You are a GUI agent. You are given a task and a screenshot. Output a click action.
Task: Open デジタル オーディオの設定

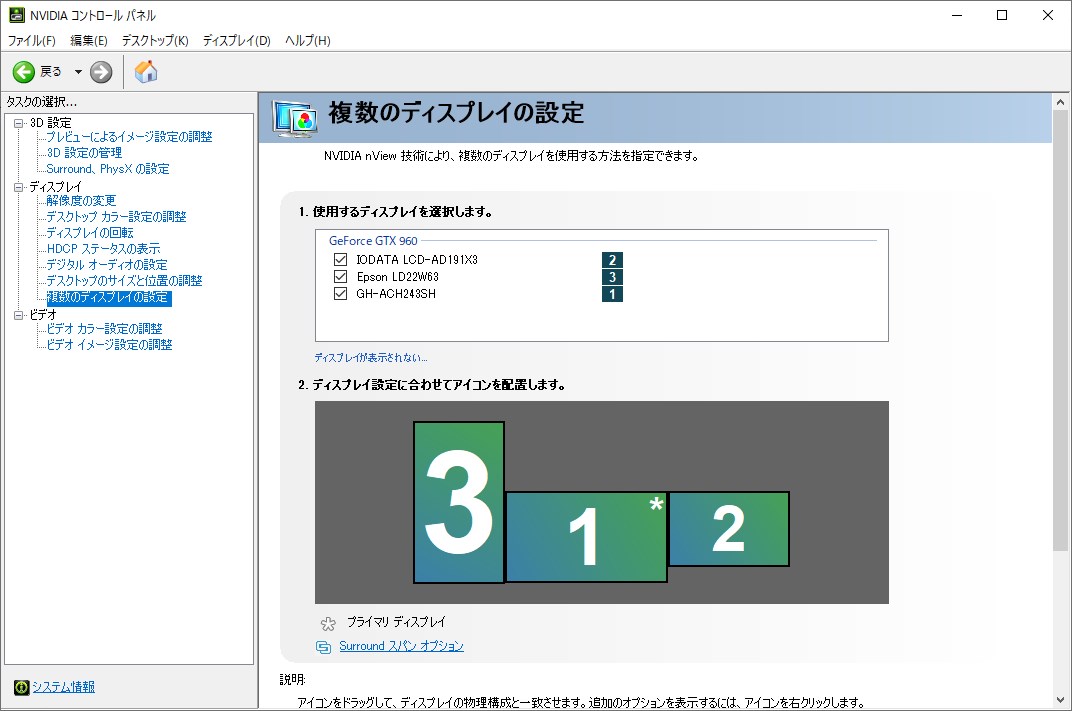pyautogui.click(x=107, y=265)
